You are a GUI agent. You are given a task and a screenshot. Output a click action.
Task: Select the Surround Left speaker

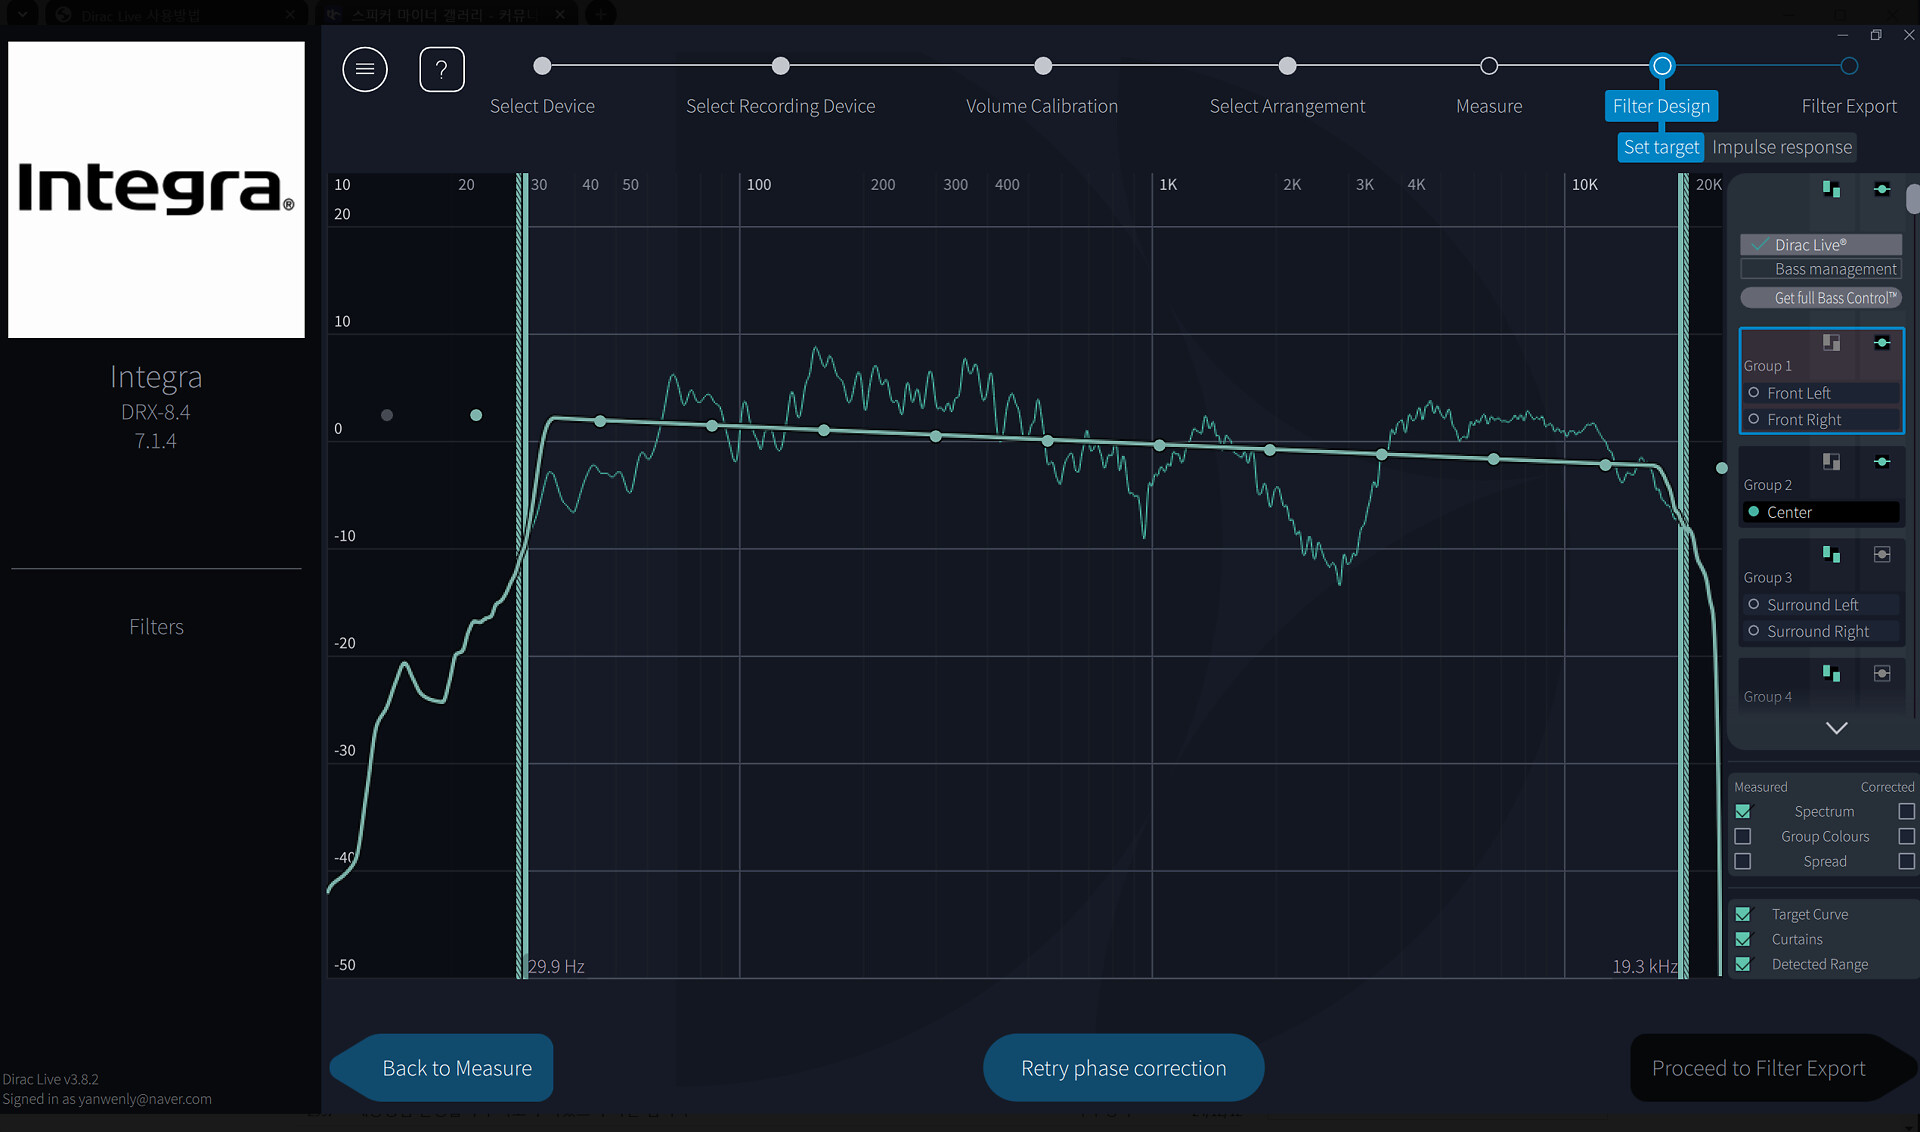(x=1811, y=605)
